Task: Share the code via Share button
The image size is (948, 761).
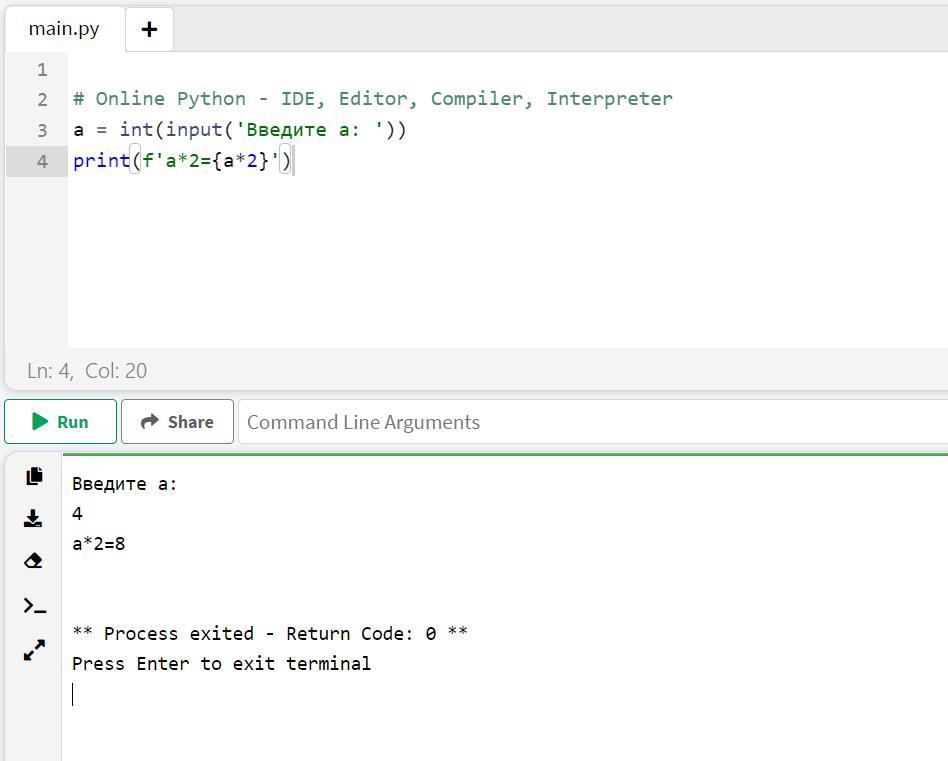Action: [177, 421]
